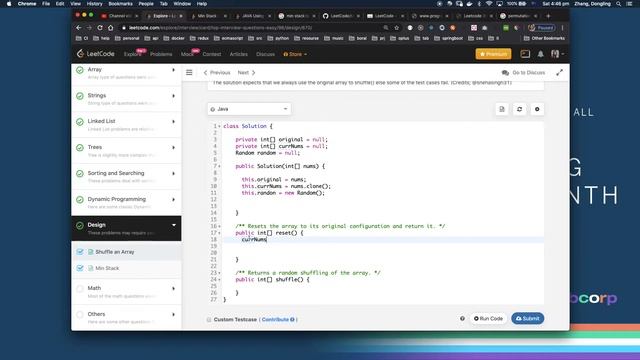Viewport: 640px width, 360px height.
Task: Click the empty circle beside Math
Action: pos(80,289)
